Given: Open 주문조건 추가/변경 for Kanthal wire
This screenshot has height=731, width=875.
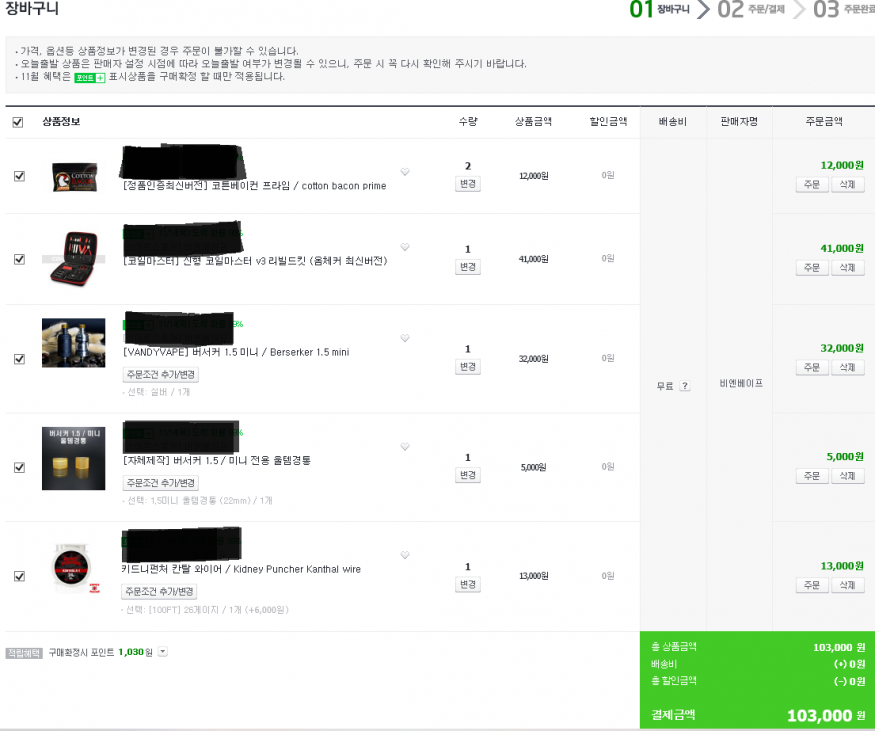Looking at the screenshot, I should tap(159, 591).
